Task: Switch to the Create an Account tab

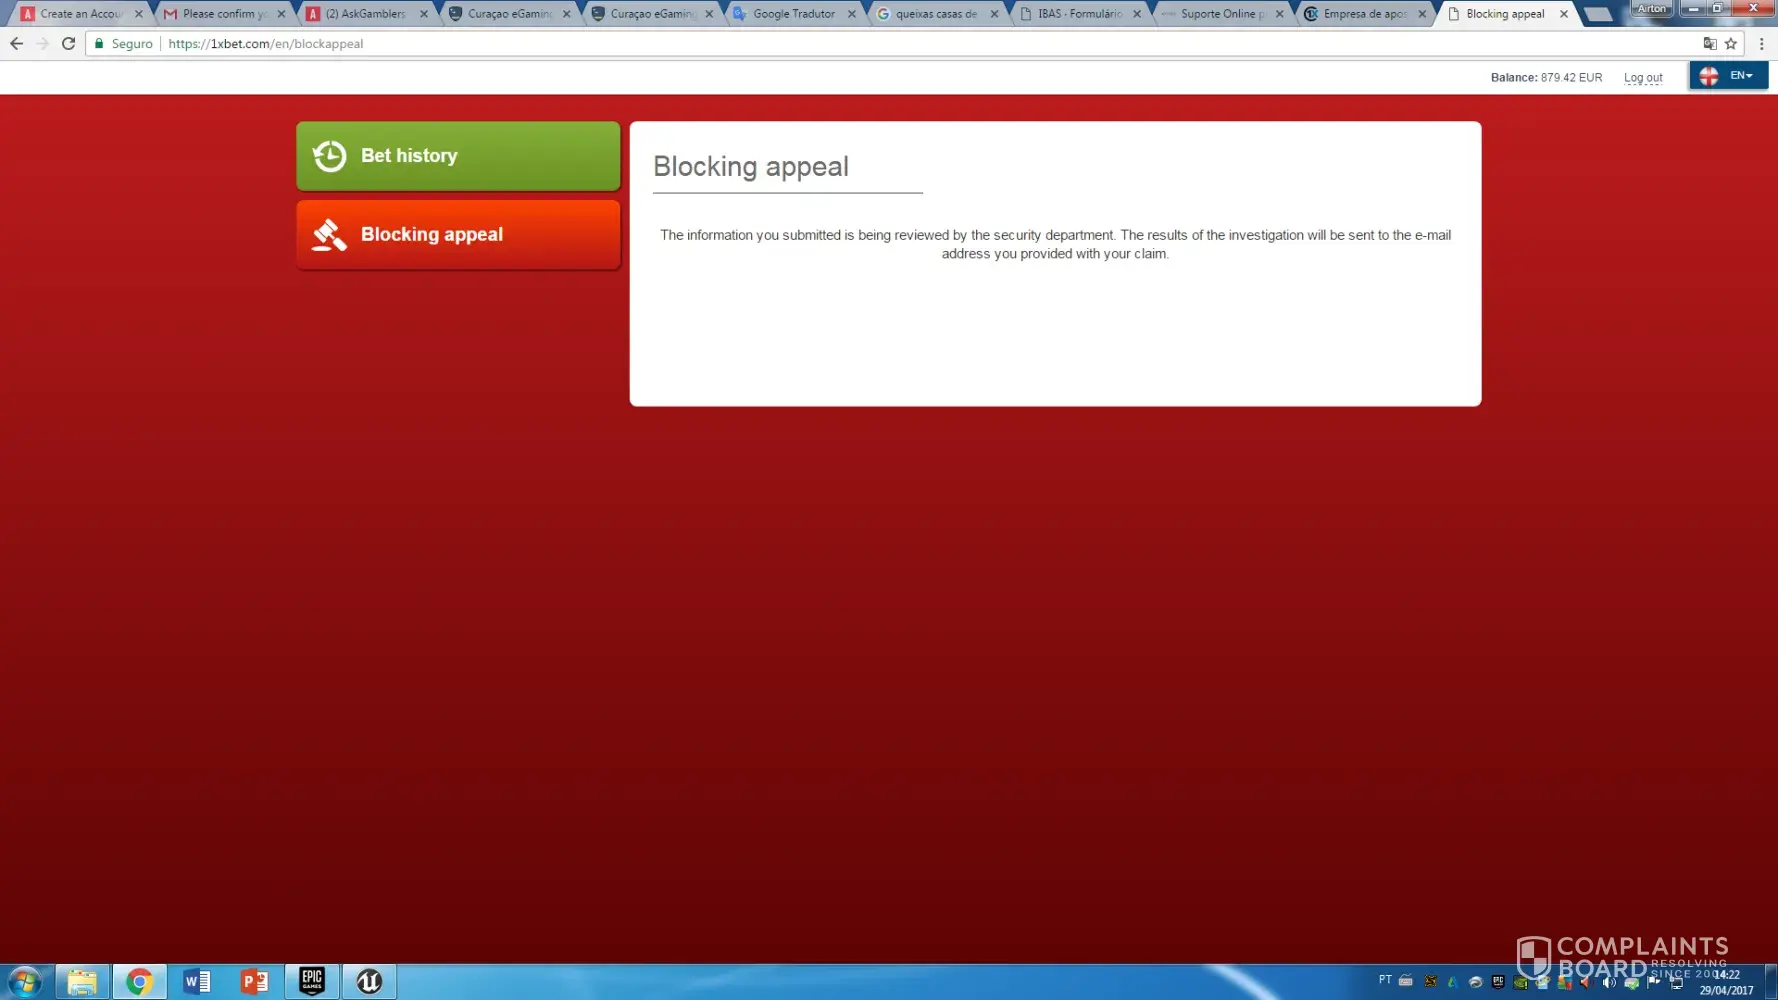Action: 80,14
